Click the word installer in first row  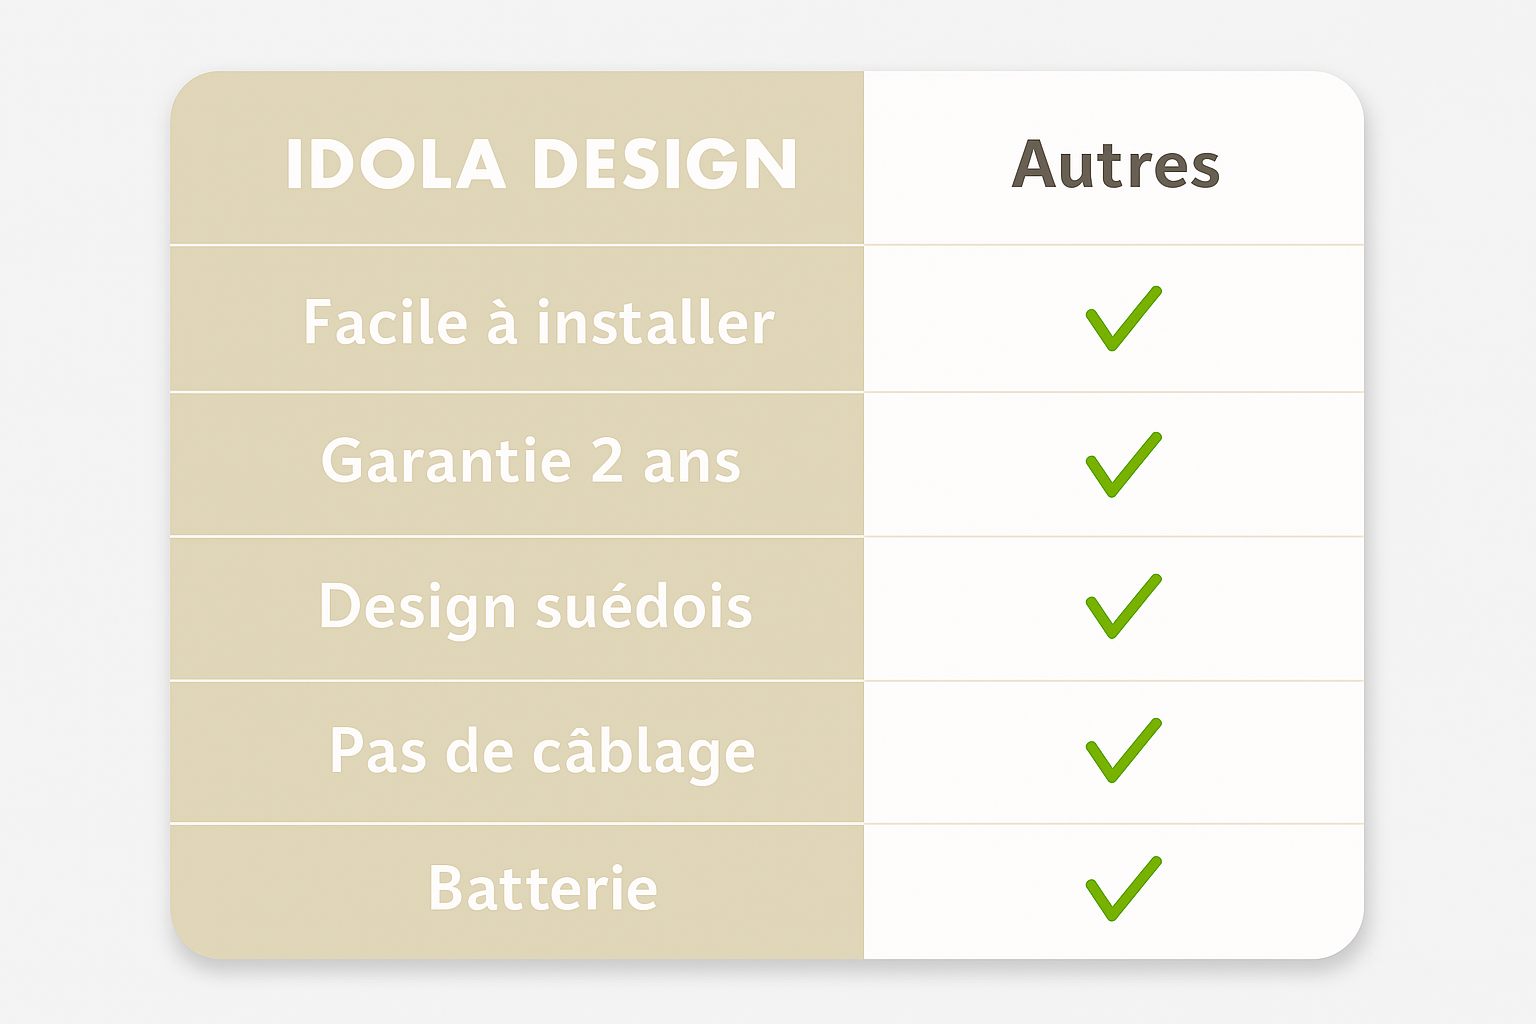coord(655,322)
